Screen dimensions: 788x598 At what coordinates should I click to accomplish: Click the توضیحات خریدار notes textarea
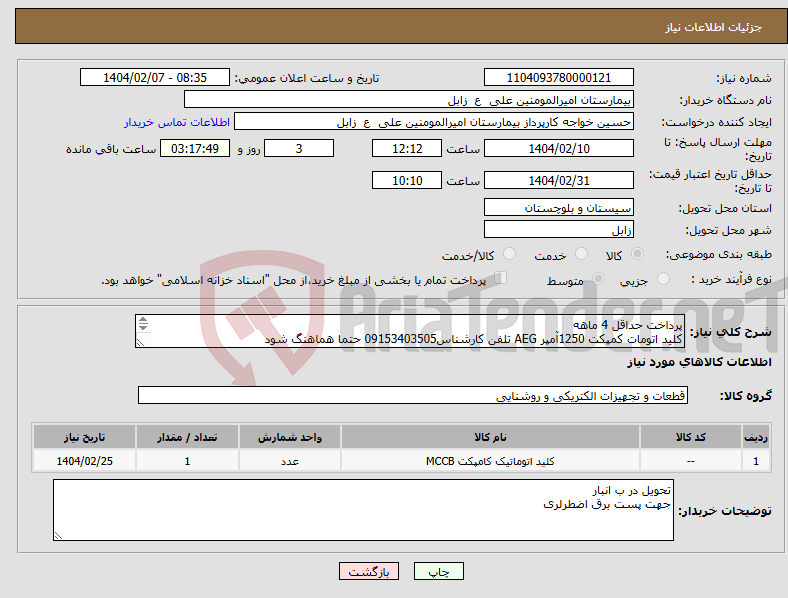[x=363, y=510]
